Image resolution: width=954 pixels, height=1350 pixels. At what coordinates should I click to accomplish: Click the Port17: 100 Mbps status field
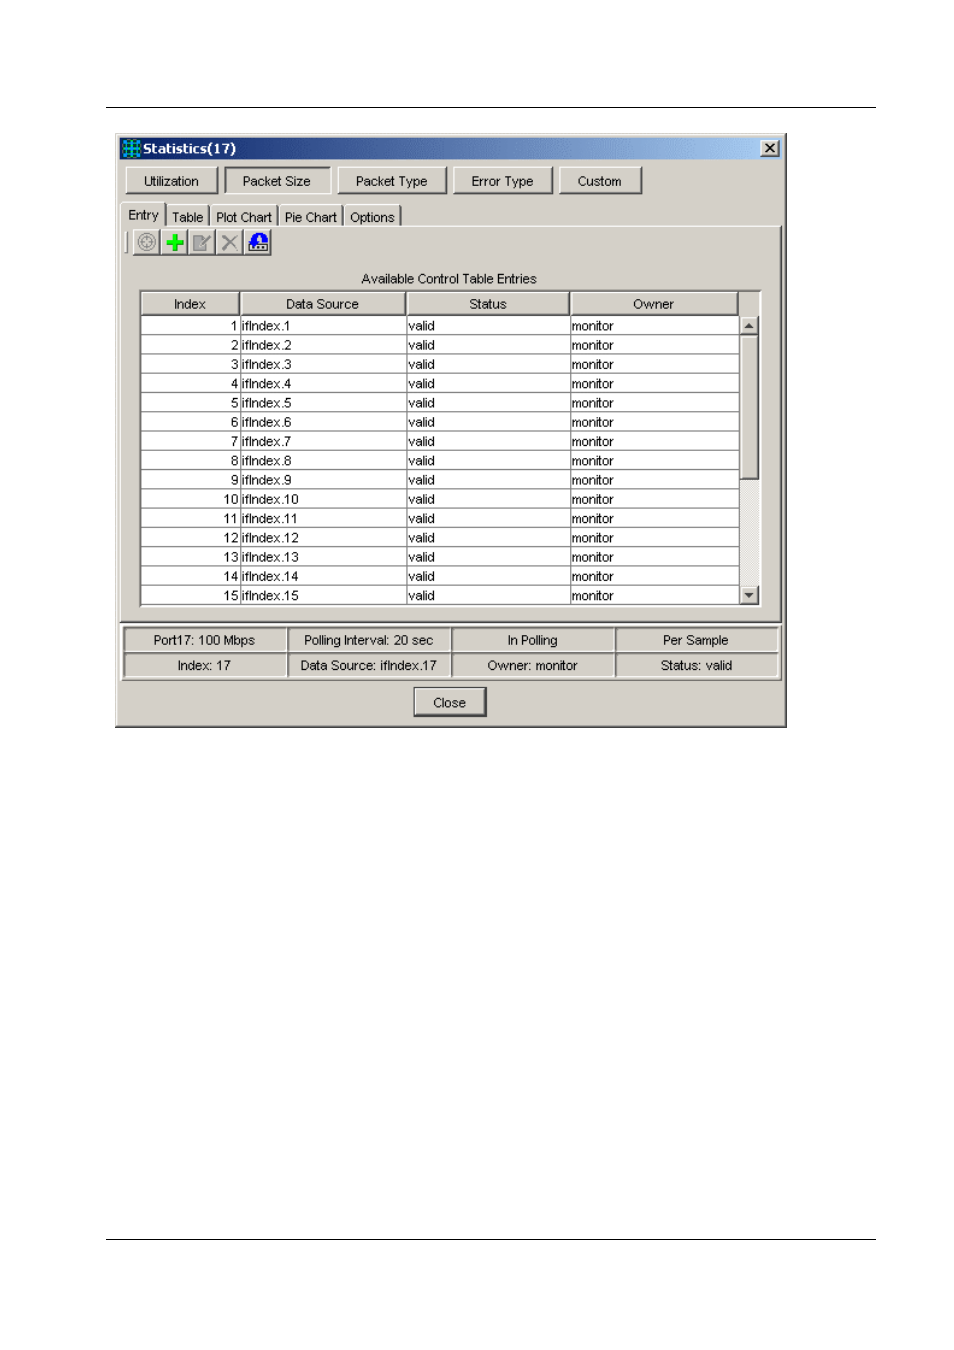click(204, 640)
